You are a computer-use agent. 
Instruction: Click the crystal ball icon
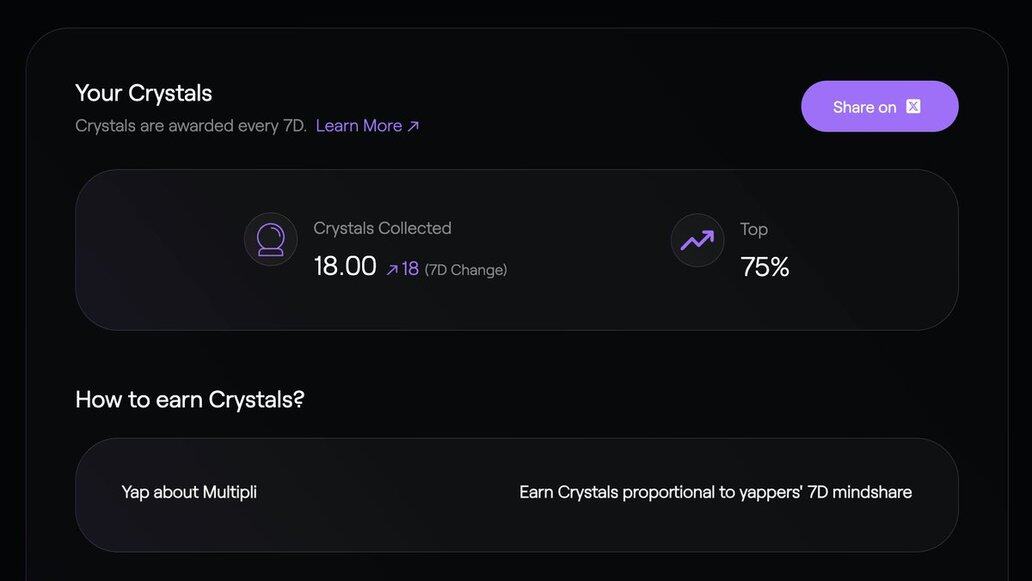pos(271,240)
